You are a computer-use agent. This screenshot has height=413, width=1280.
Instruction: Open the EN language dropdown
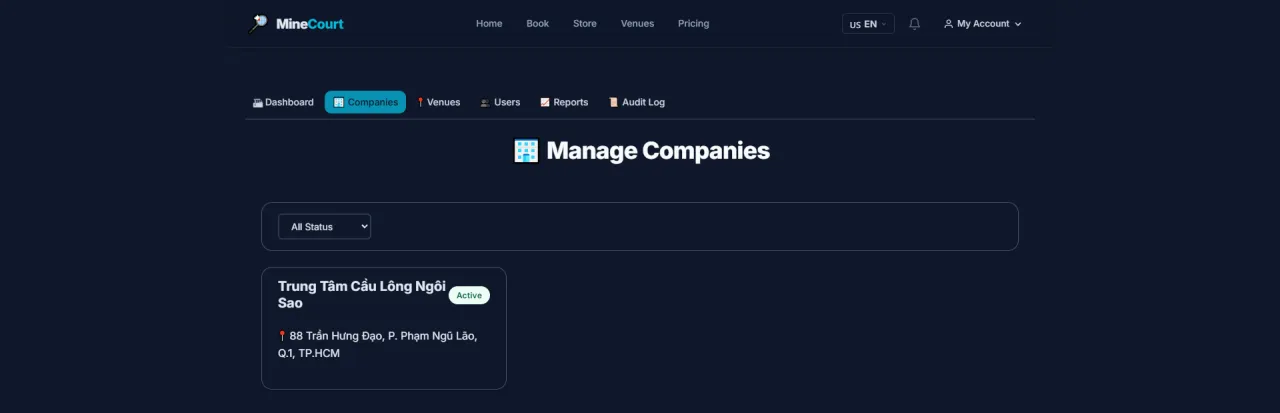868,24
